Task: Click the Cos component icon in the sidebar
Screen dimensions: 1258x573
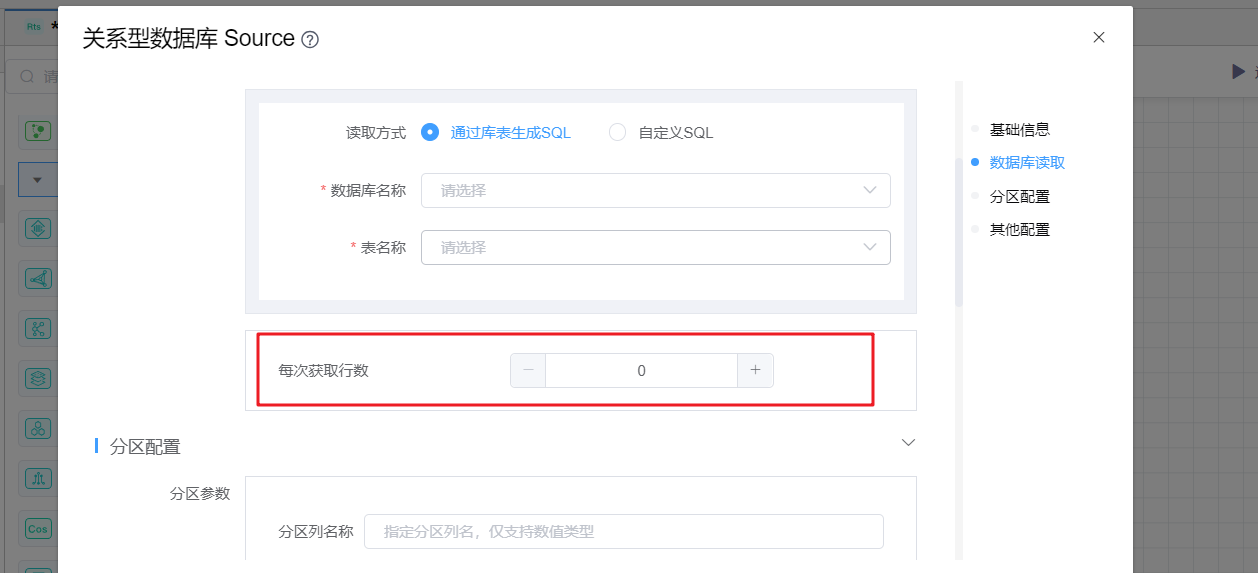Action: coord(38,528)
